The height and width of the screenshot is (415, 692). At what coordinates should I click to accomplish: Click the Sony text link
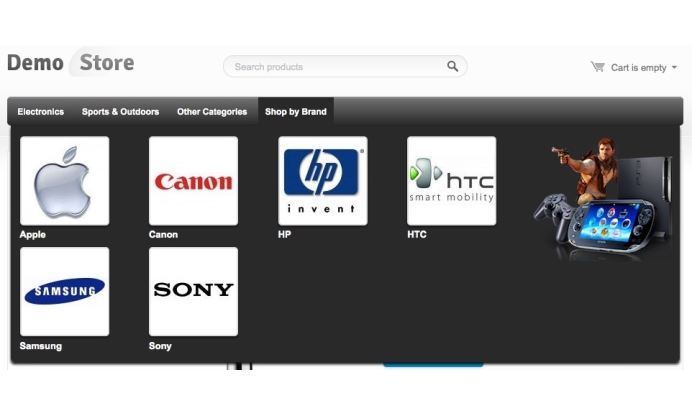point(160,346)
